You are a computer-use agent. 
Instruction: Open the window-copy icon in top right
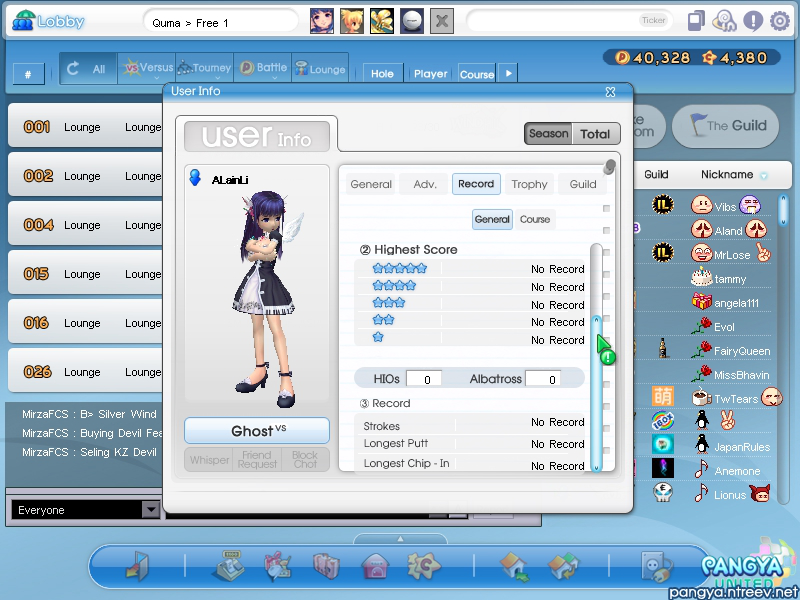696,21
